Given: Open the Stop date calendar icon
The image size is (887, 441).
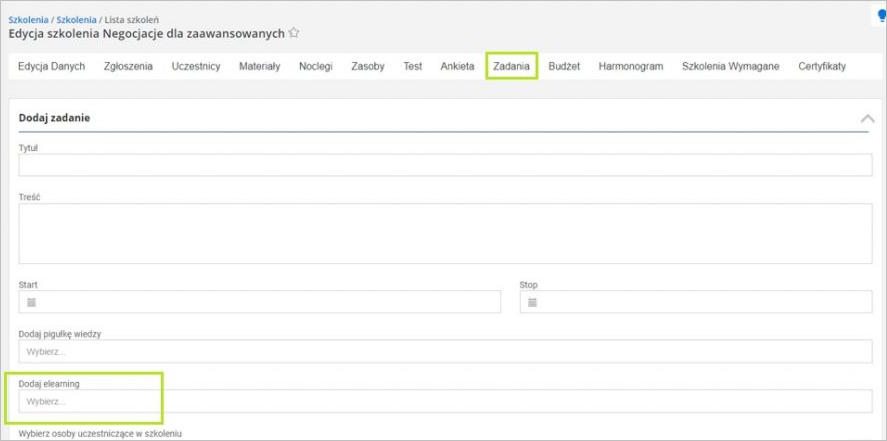Looking at the screenshot, I should click(532, 302).
